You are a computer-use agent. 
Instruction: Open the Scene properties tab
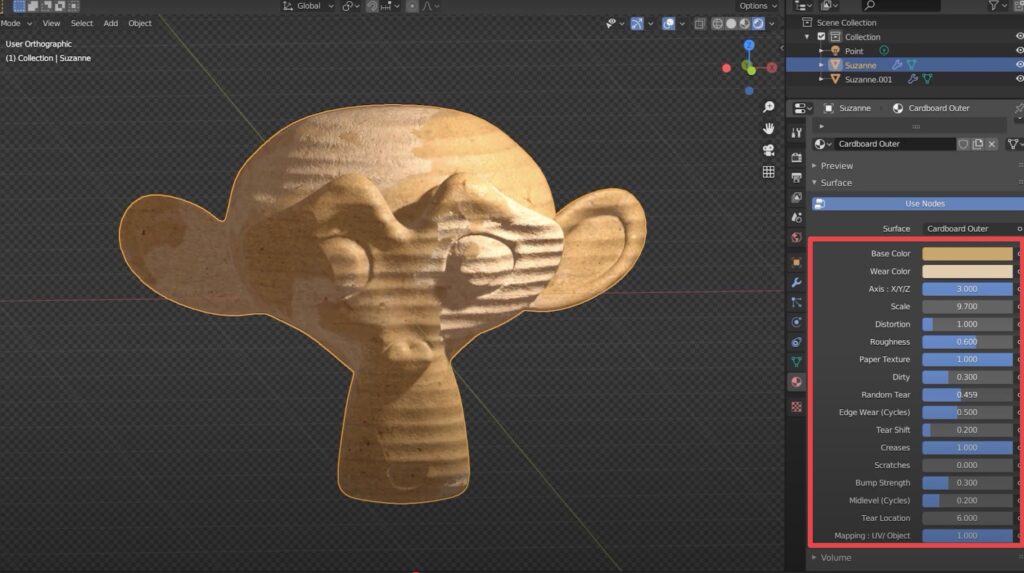point(797,217)
